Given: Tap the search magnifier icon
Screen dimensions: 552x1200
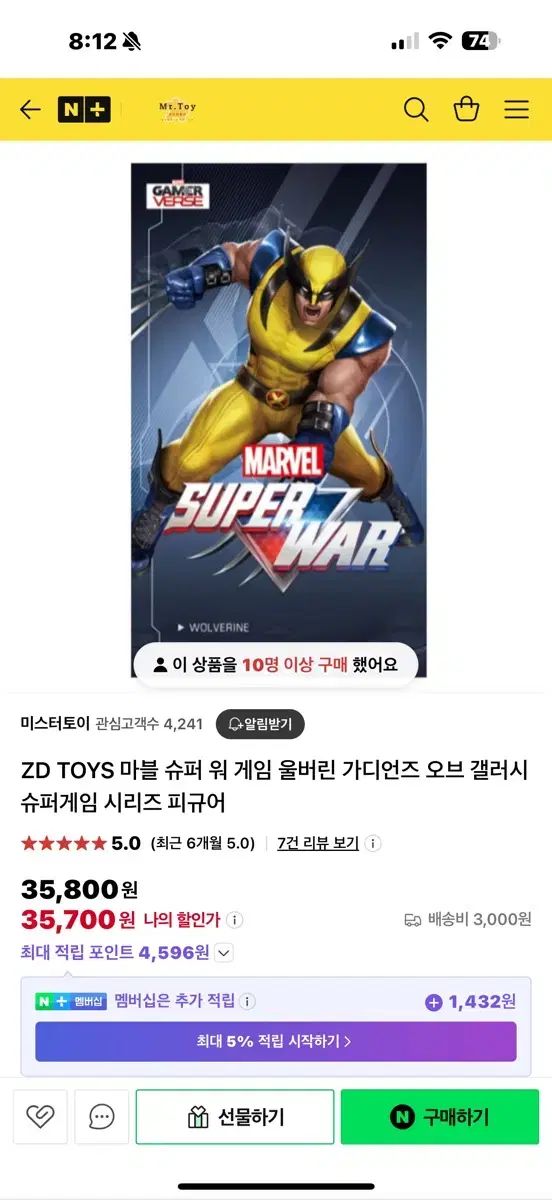Looking at the screenshot, I should point(416,110).
